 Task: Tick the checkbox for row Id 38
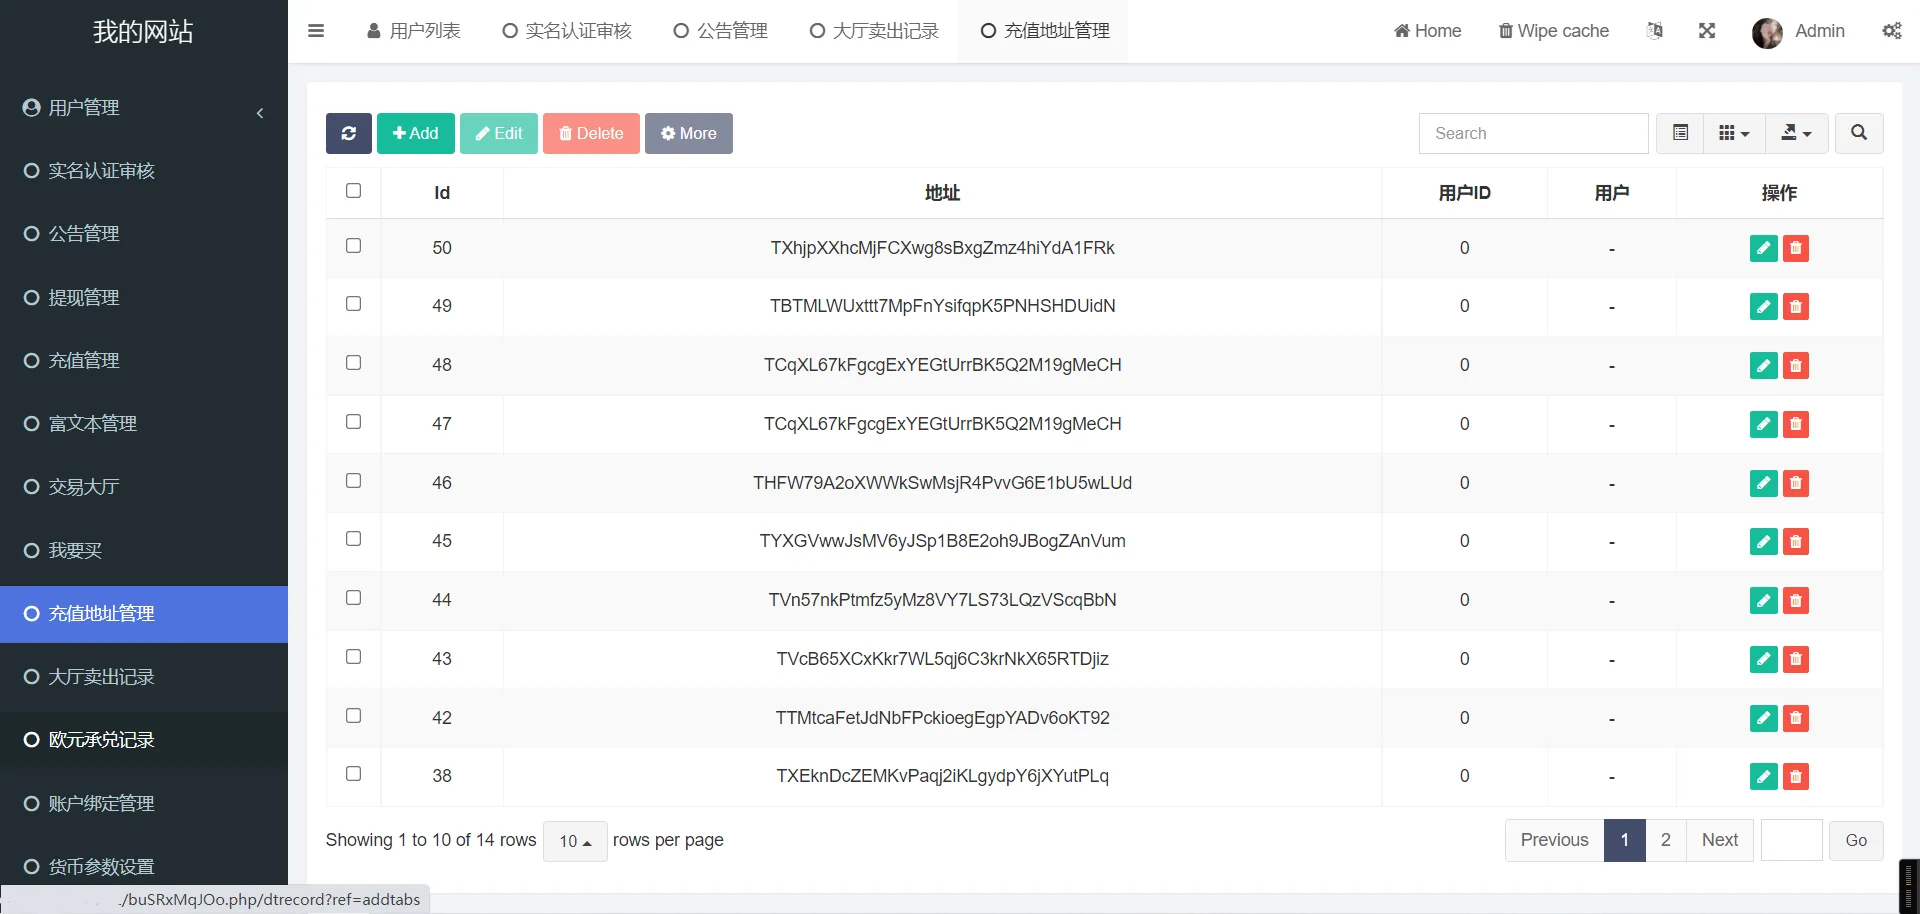(x=353, y=774)
